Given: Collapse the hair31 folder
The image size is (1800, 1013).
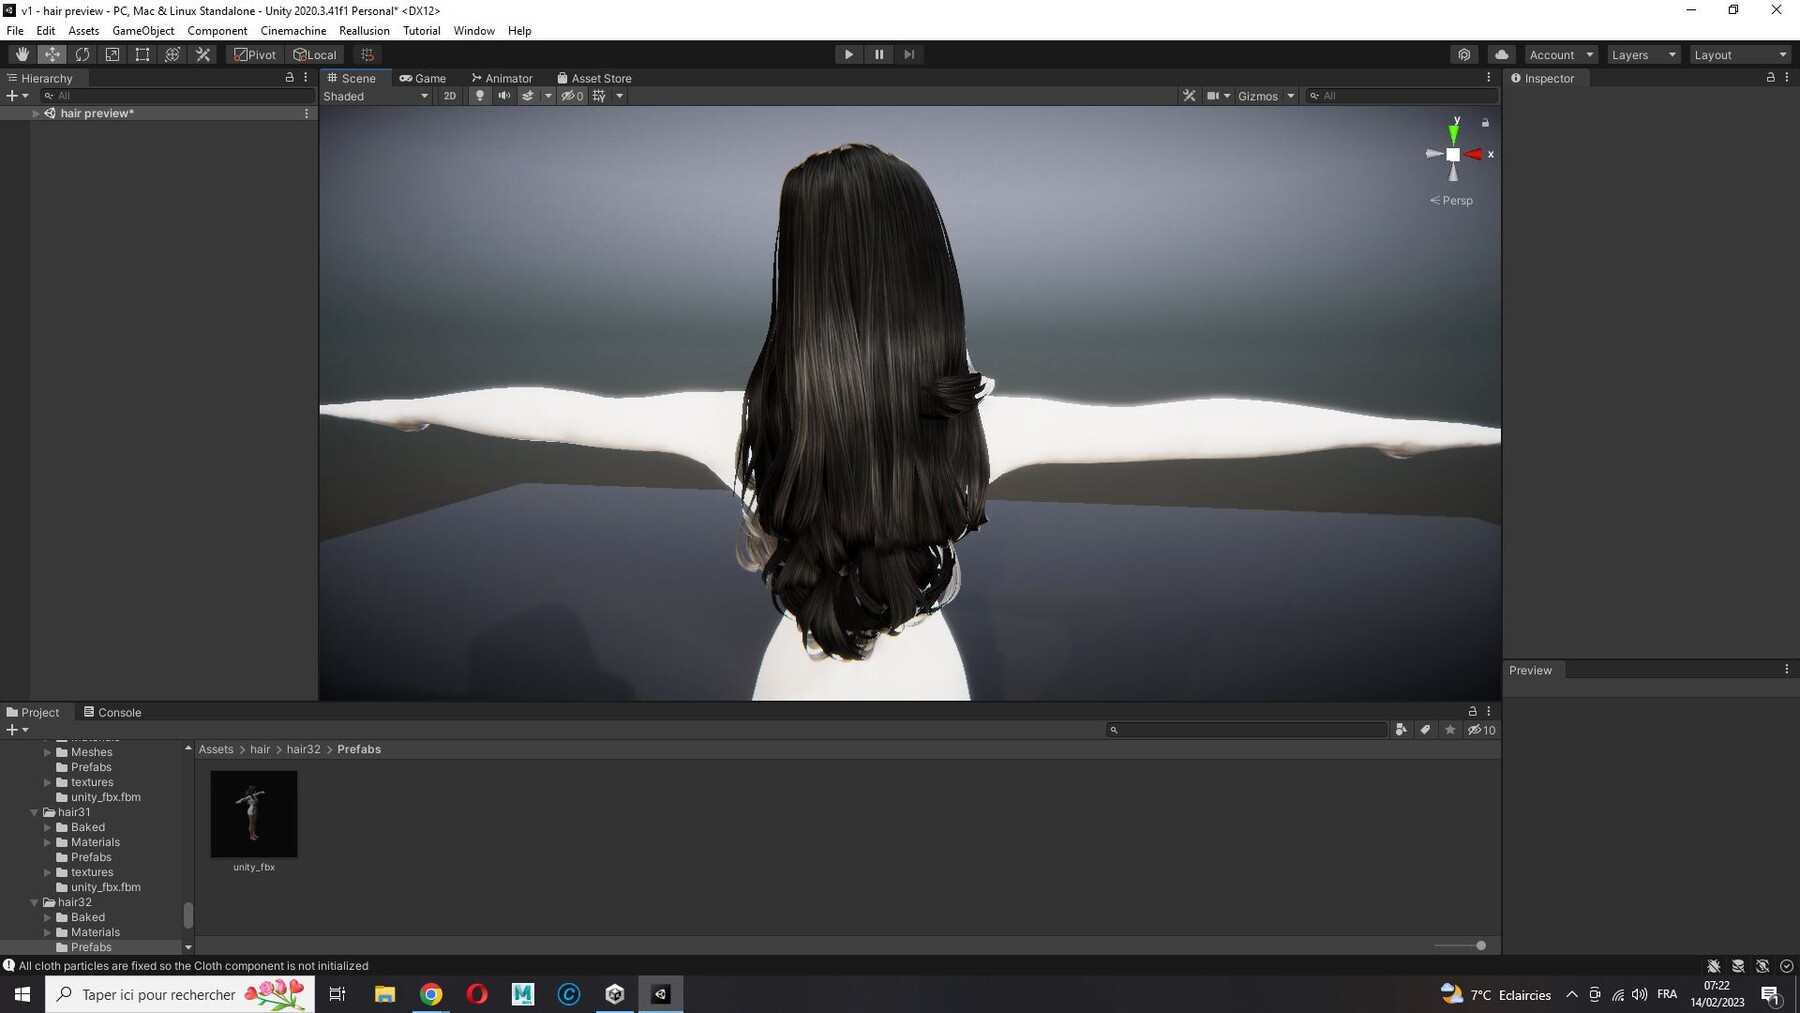Looking at the screenshot, I should pos(35,812).
